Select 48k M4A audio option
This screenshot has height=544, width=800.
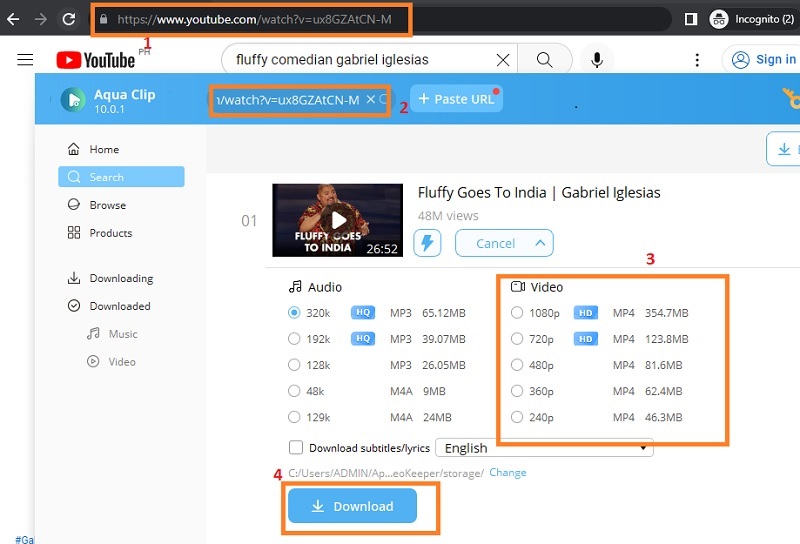coord(294,391)
